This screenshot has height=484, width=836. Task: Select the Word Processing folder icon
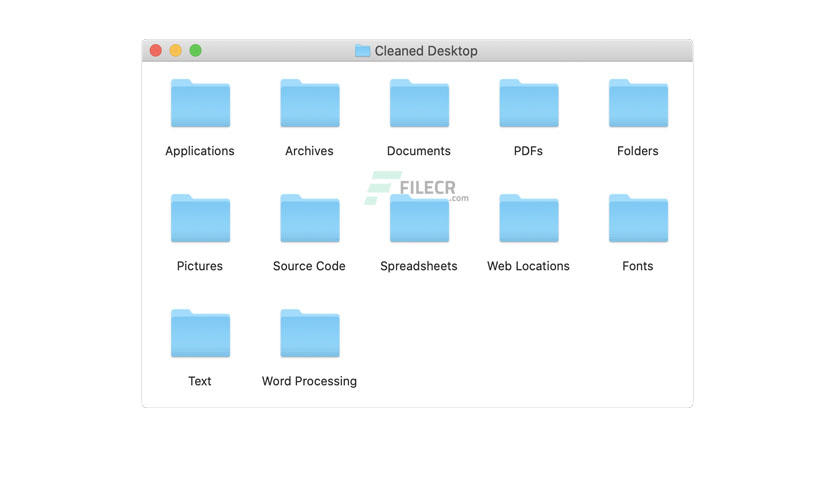pos(310,334)
